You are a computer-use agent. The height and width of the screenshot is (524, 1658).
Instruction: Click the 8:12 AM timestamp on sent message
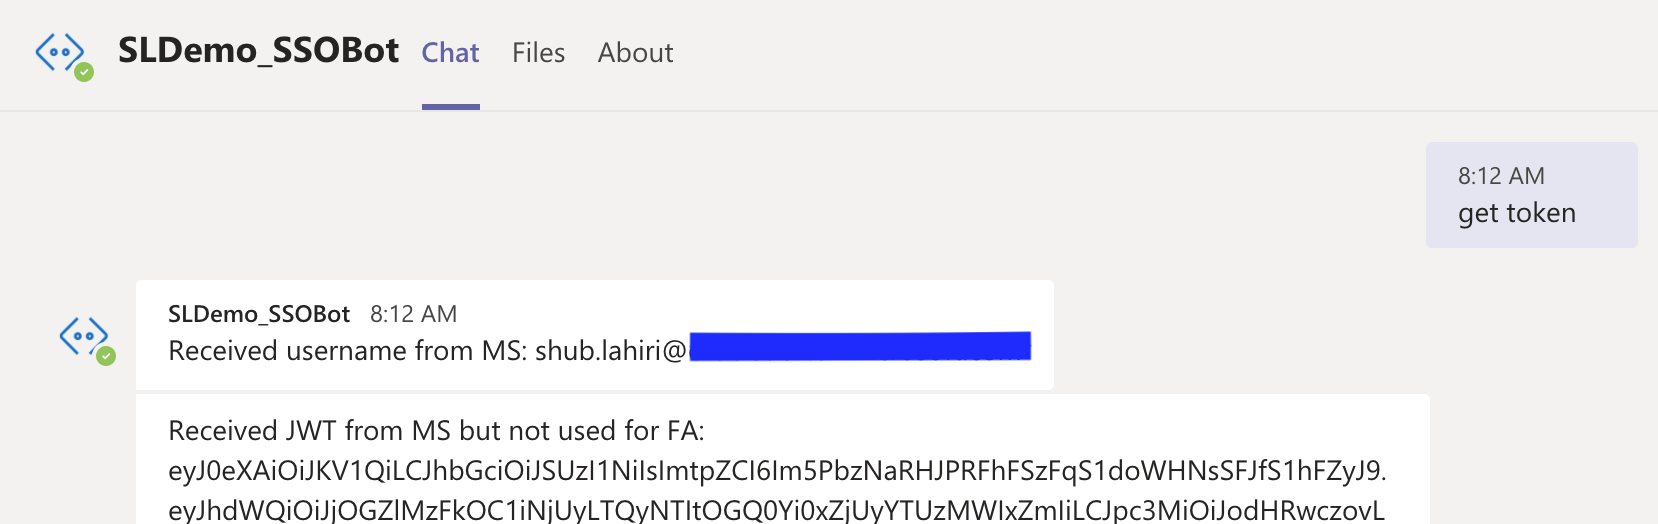coord(1500,176)
